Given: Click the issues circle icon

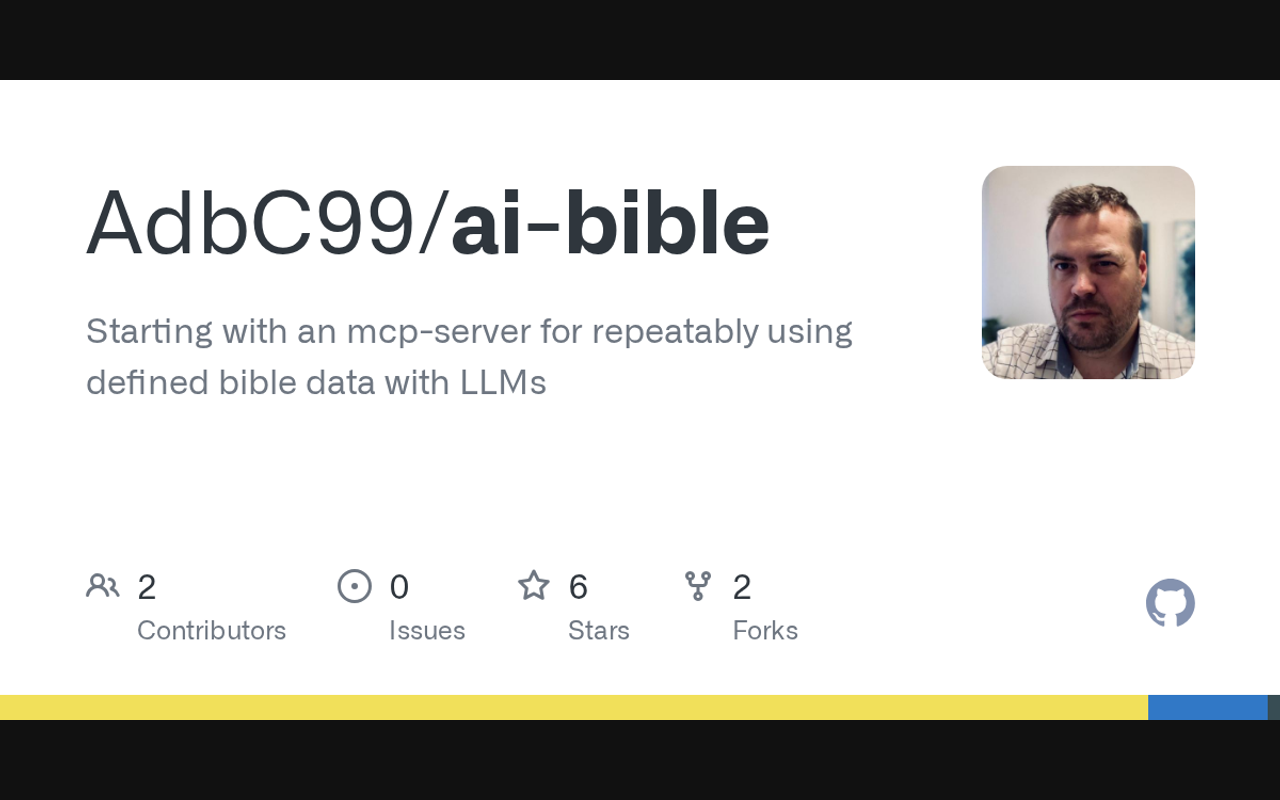Looking at the screenshot, I should point(354,586).
